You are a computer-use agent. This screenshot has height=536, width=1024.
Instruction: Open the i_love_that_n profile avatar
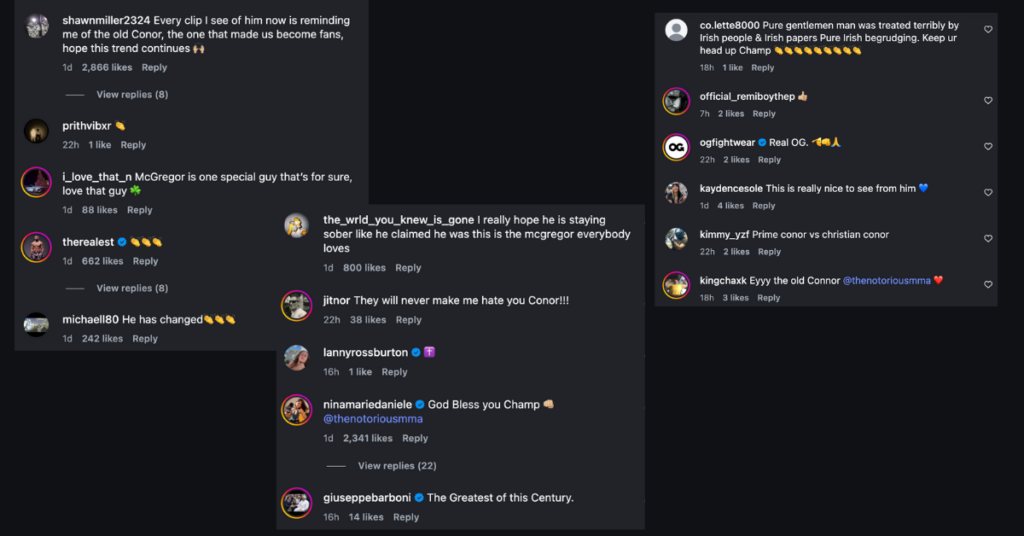point(37,181)
